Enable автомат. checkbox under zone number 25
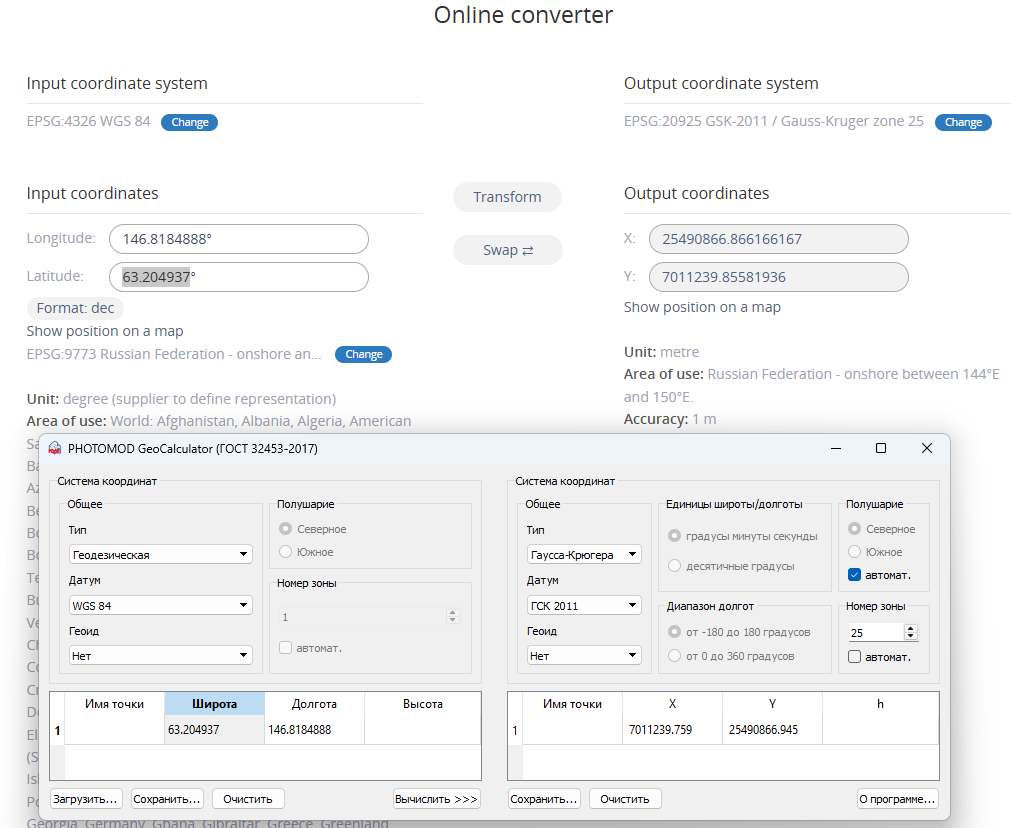 pos(854,657)
